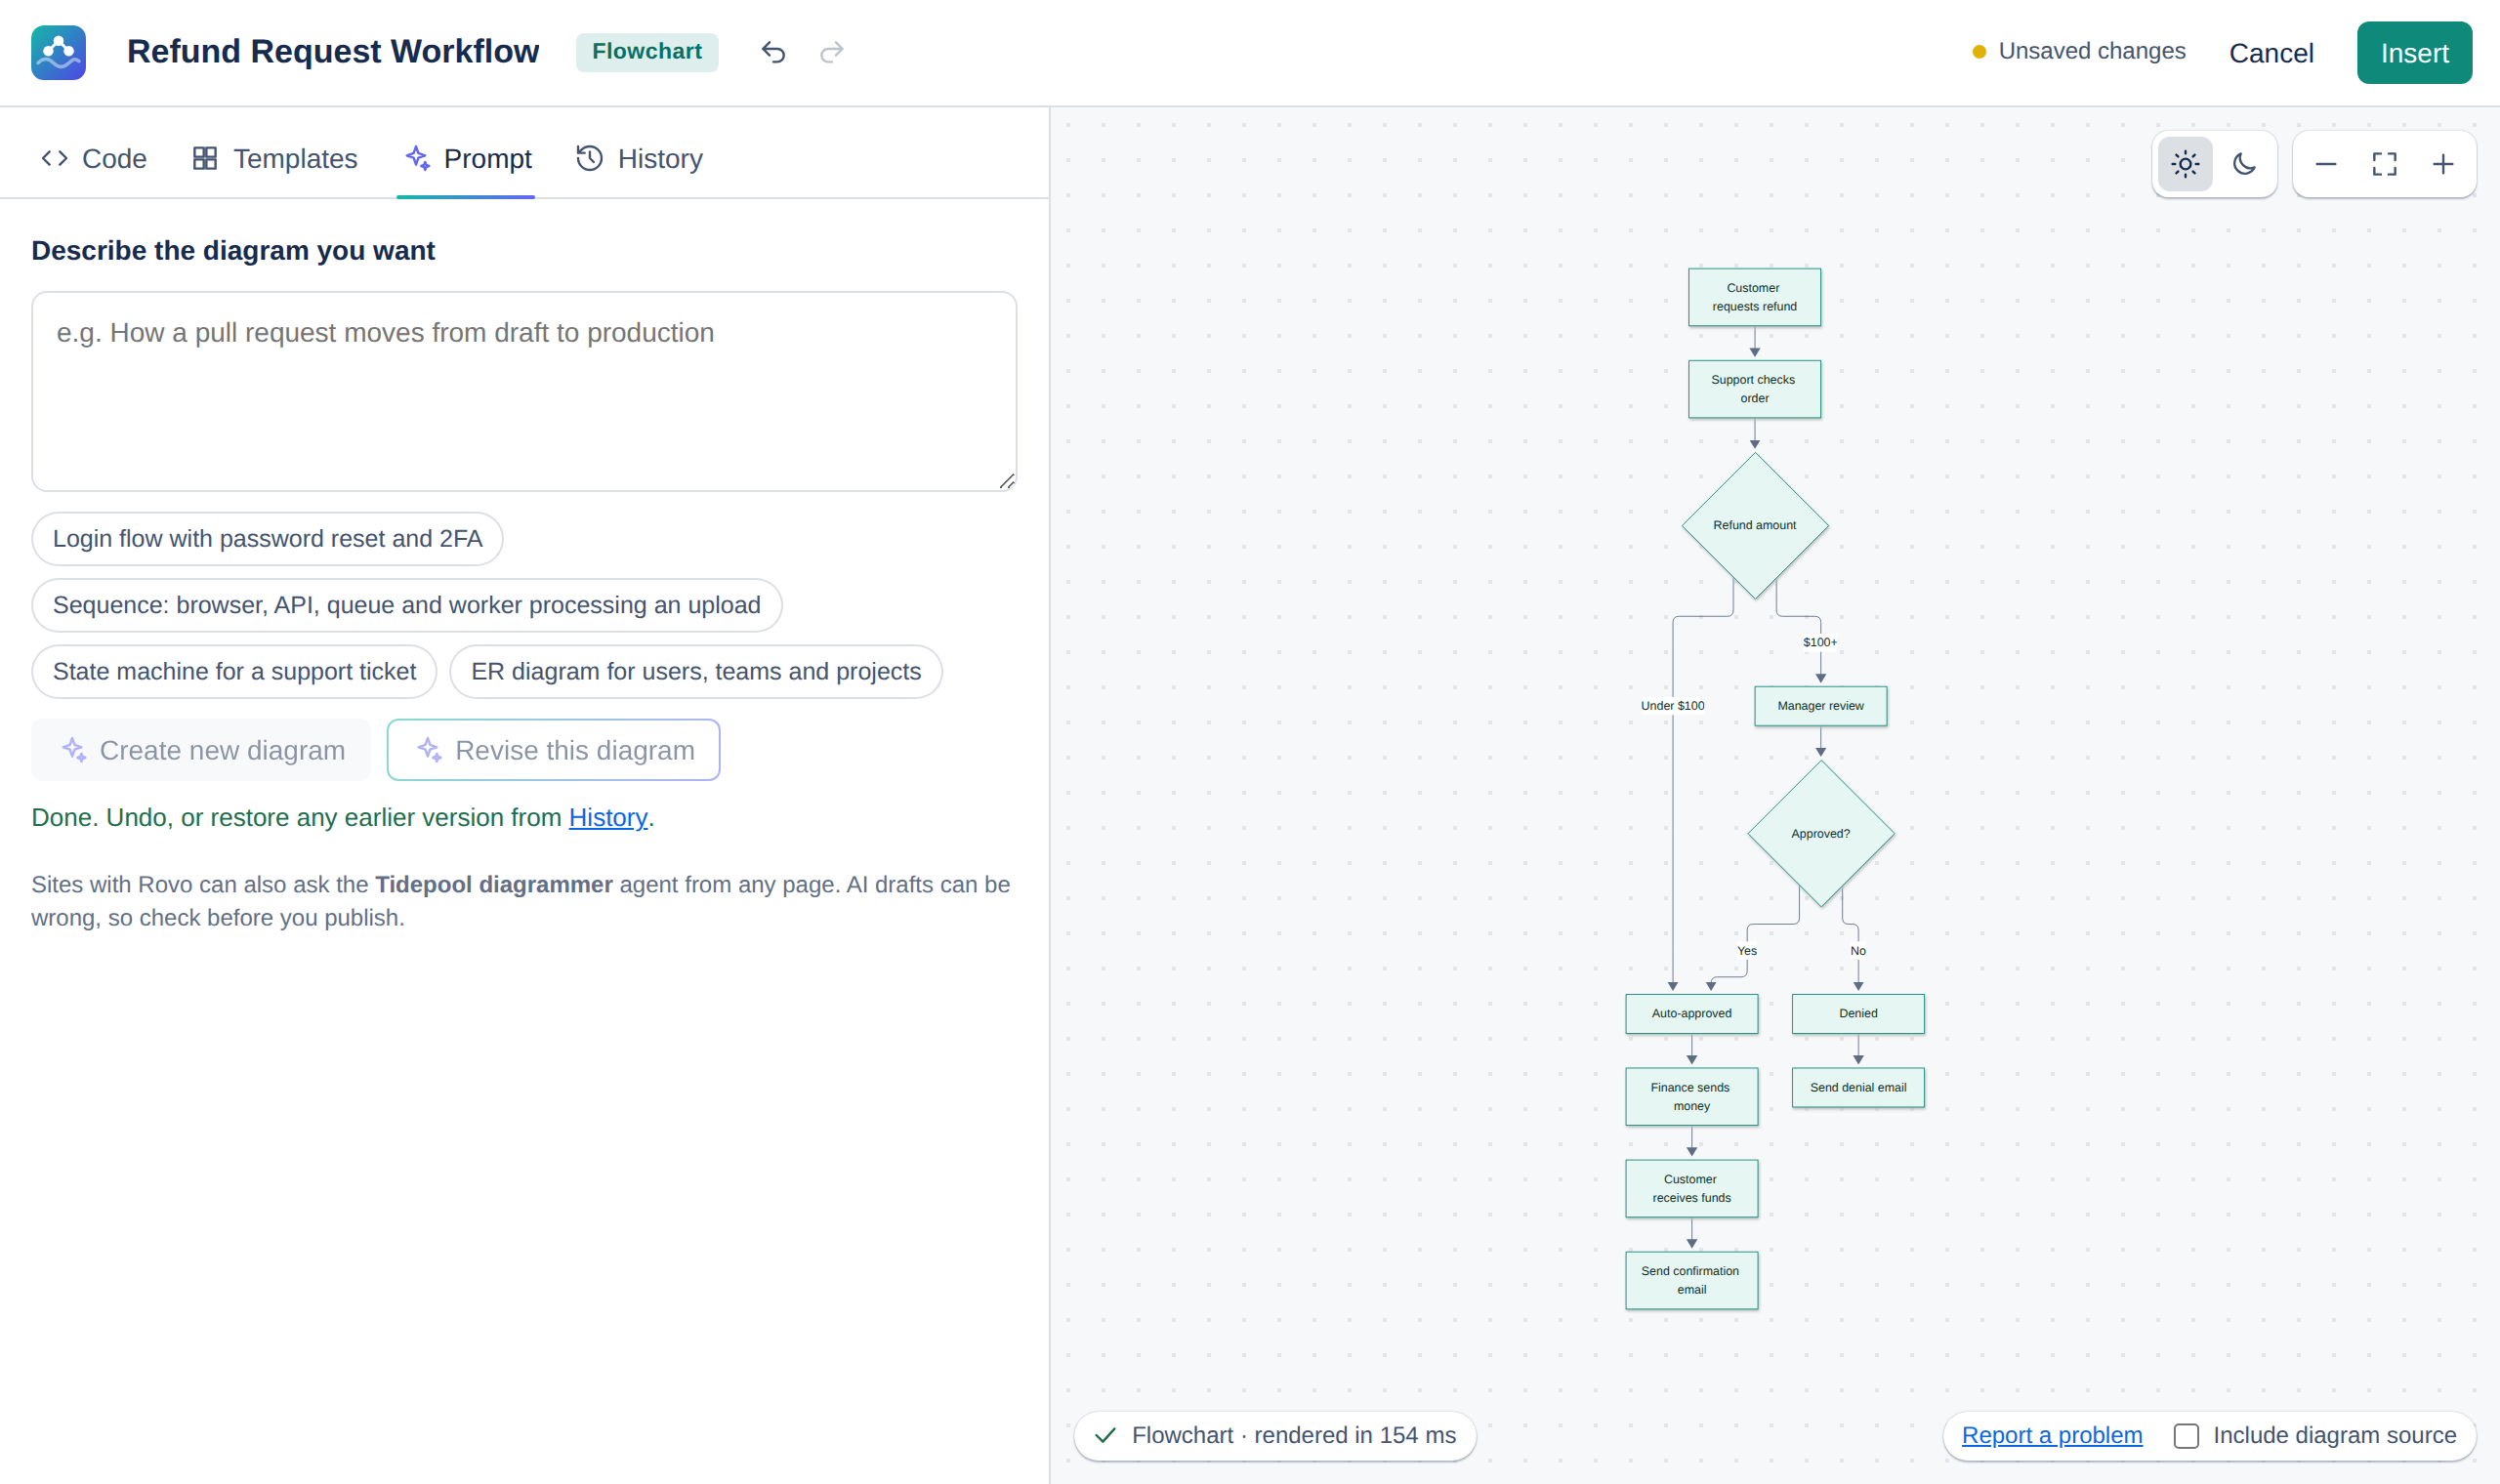Choose State machine support ticket suggestion
The image size is (2500, 1484).
234,672
